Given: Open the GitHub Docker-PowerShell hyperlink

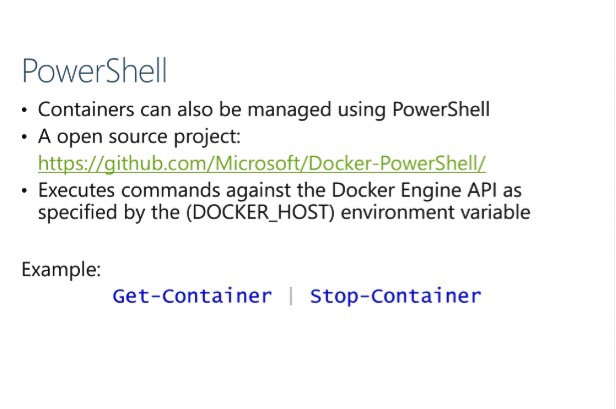Looking at the screenshot, I should pyautogui.click(x=262, y=163).
